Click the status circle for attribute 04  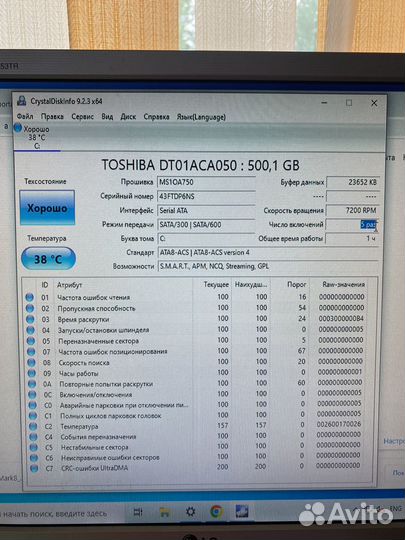(x=31, y=330)
